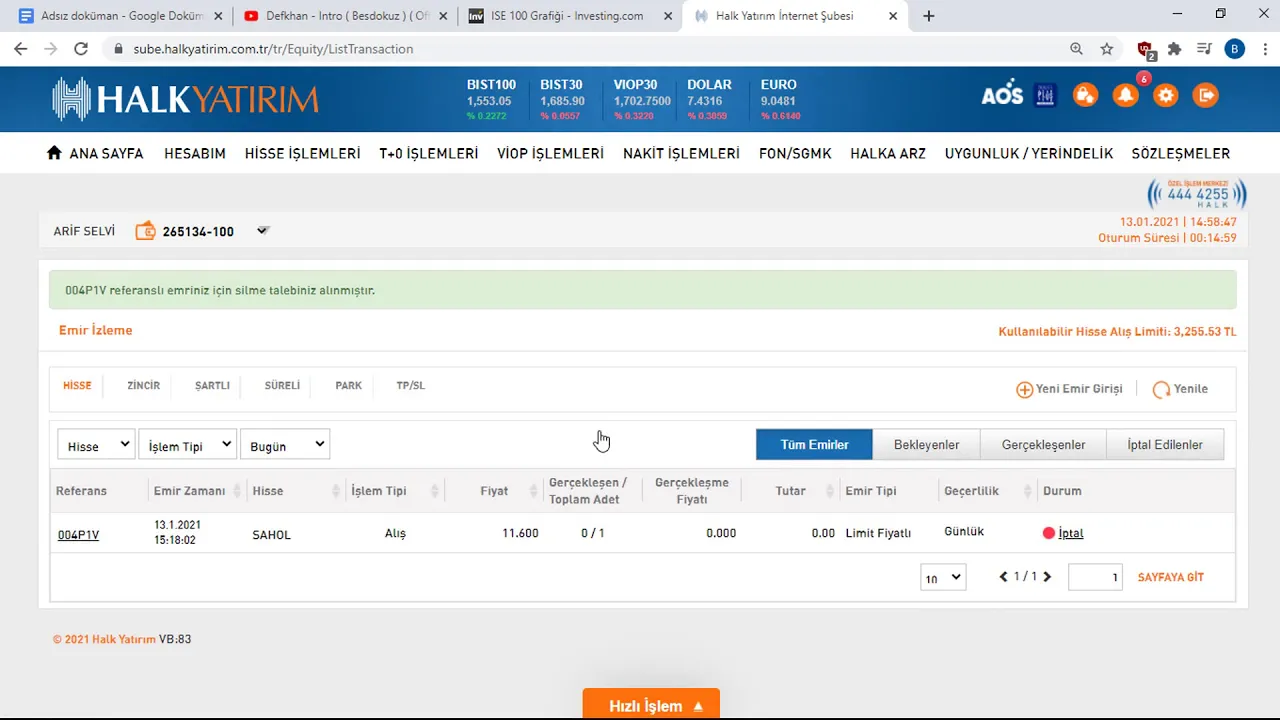Click the browser address bar URL

[273, 48]
